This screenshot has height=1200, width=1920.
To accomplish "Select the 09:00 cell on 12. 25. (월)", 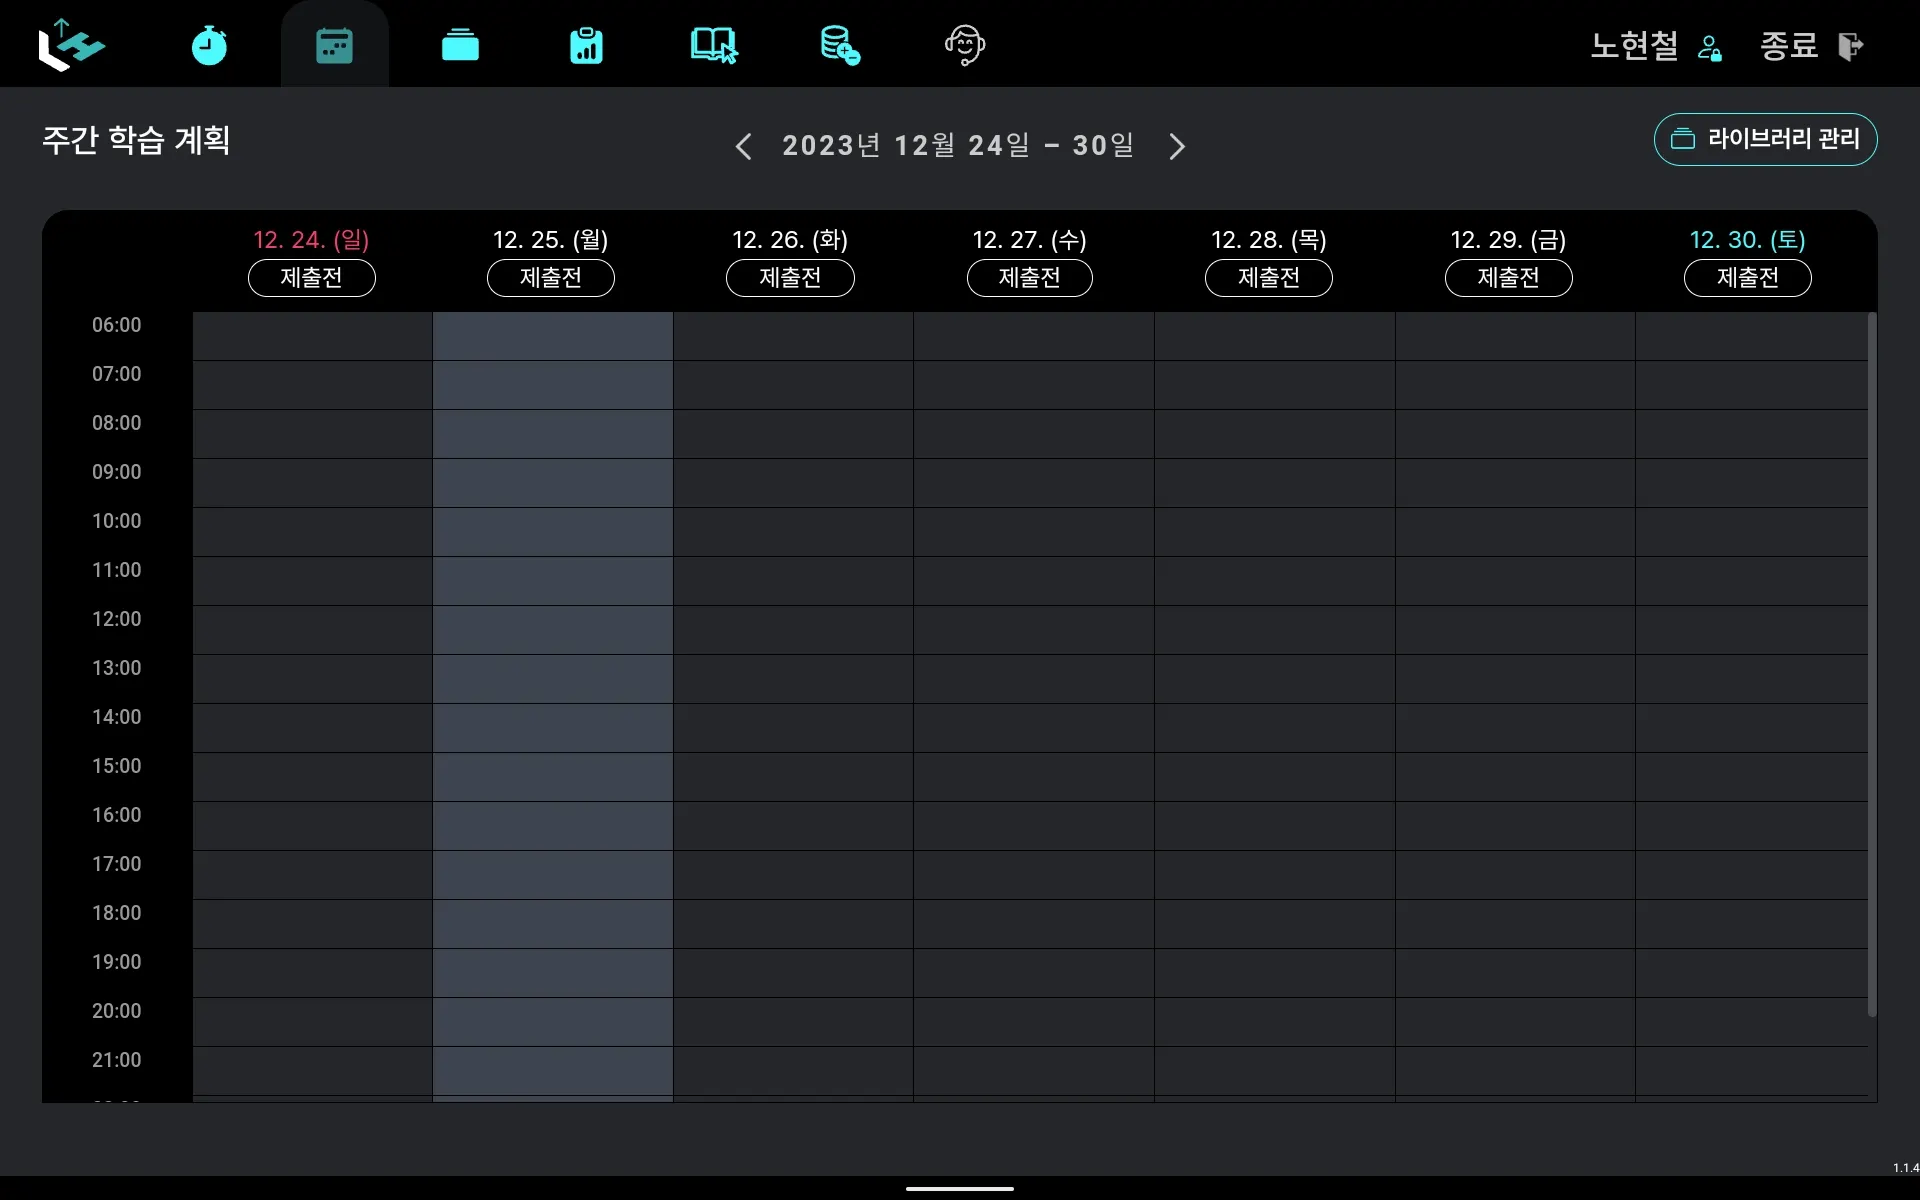I will pyautogui.click(x=552, y=483).
